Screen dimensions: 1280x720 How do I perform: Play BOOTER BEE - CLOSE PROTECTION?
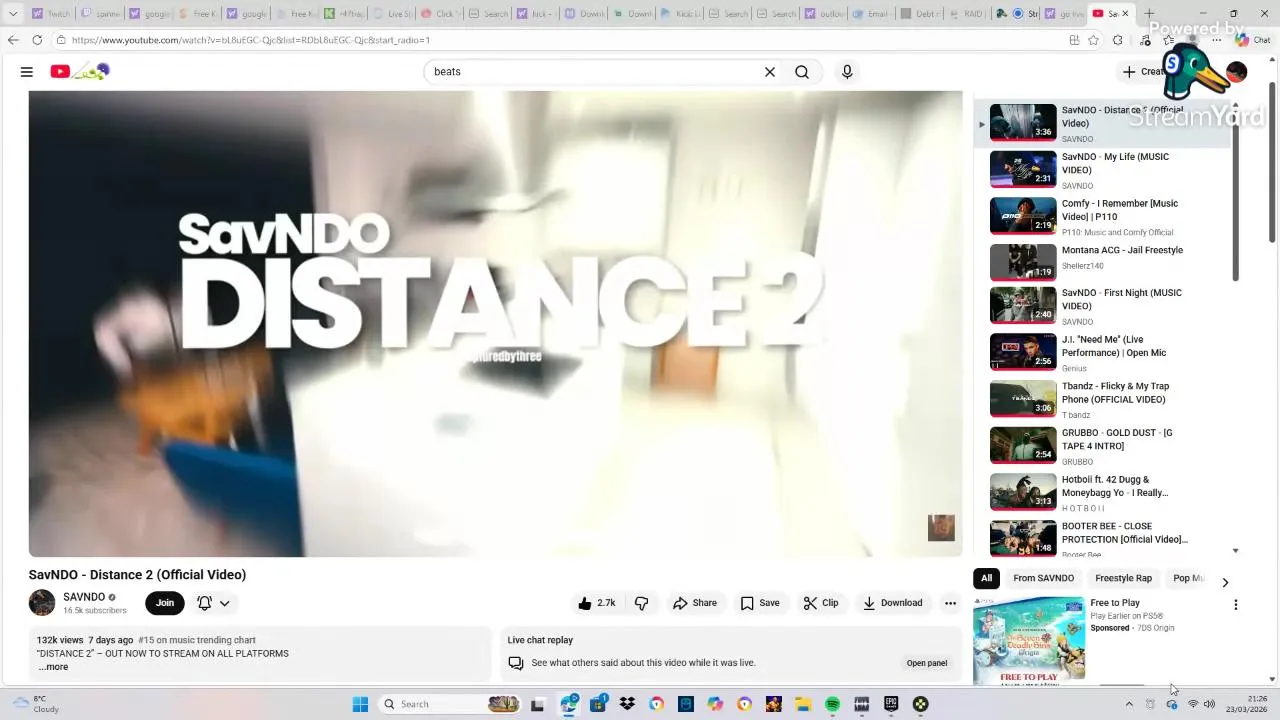pos(1103,539)
